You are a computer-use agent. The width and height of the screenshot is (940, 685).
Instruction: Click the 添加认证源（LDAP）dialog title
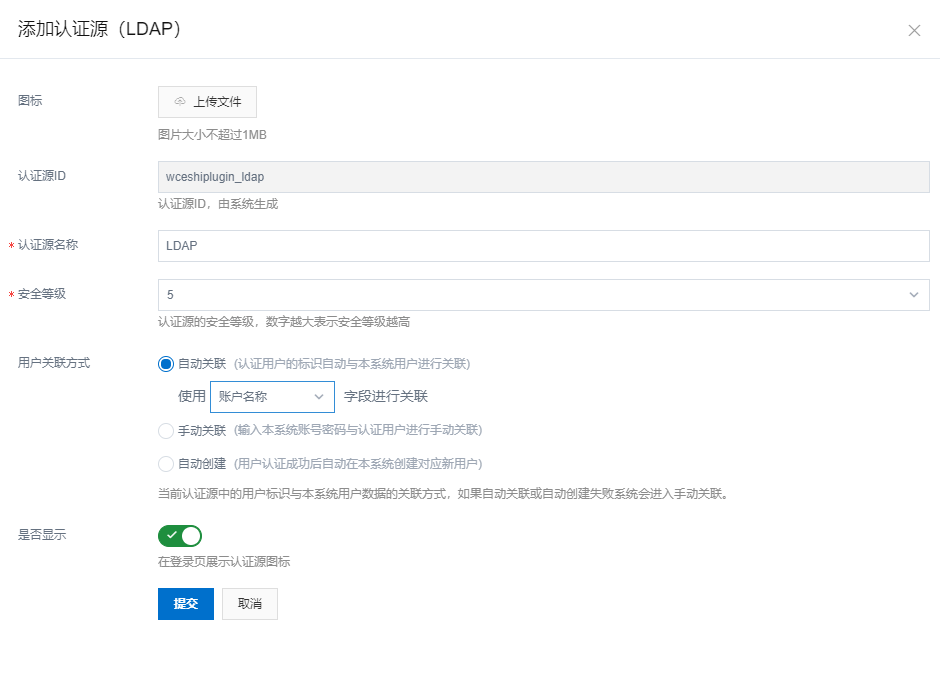point(100,29)
